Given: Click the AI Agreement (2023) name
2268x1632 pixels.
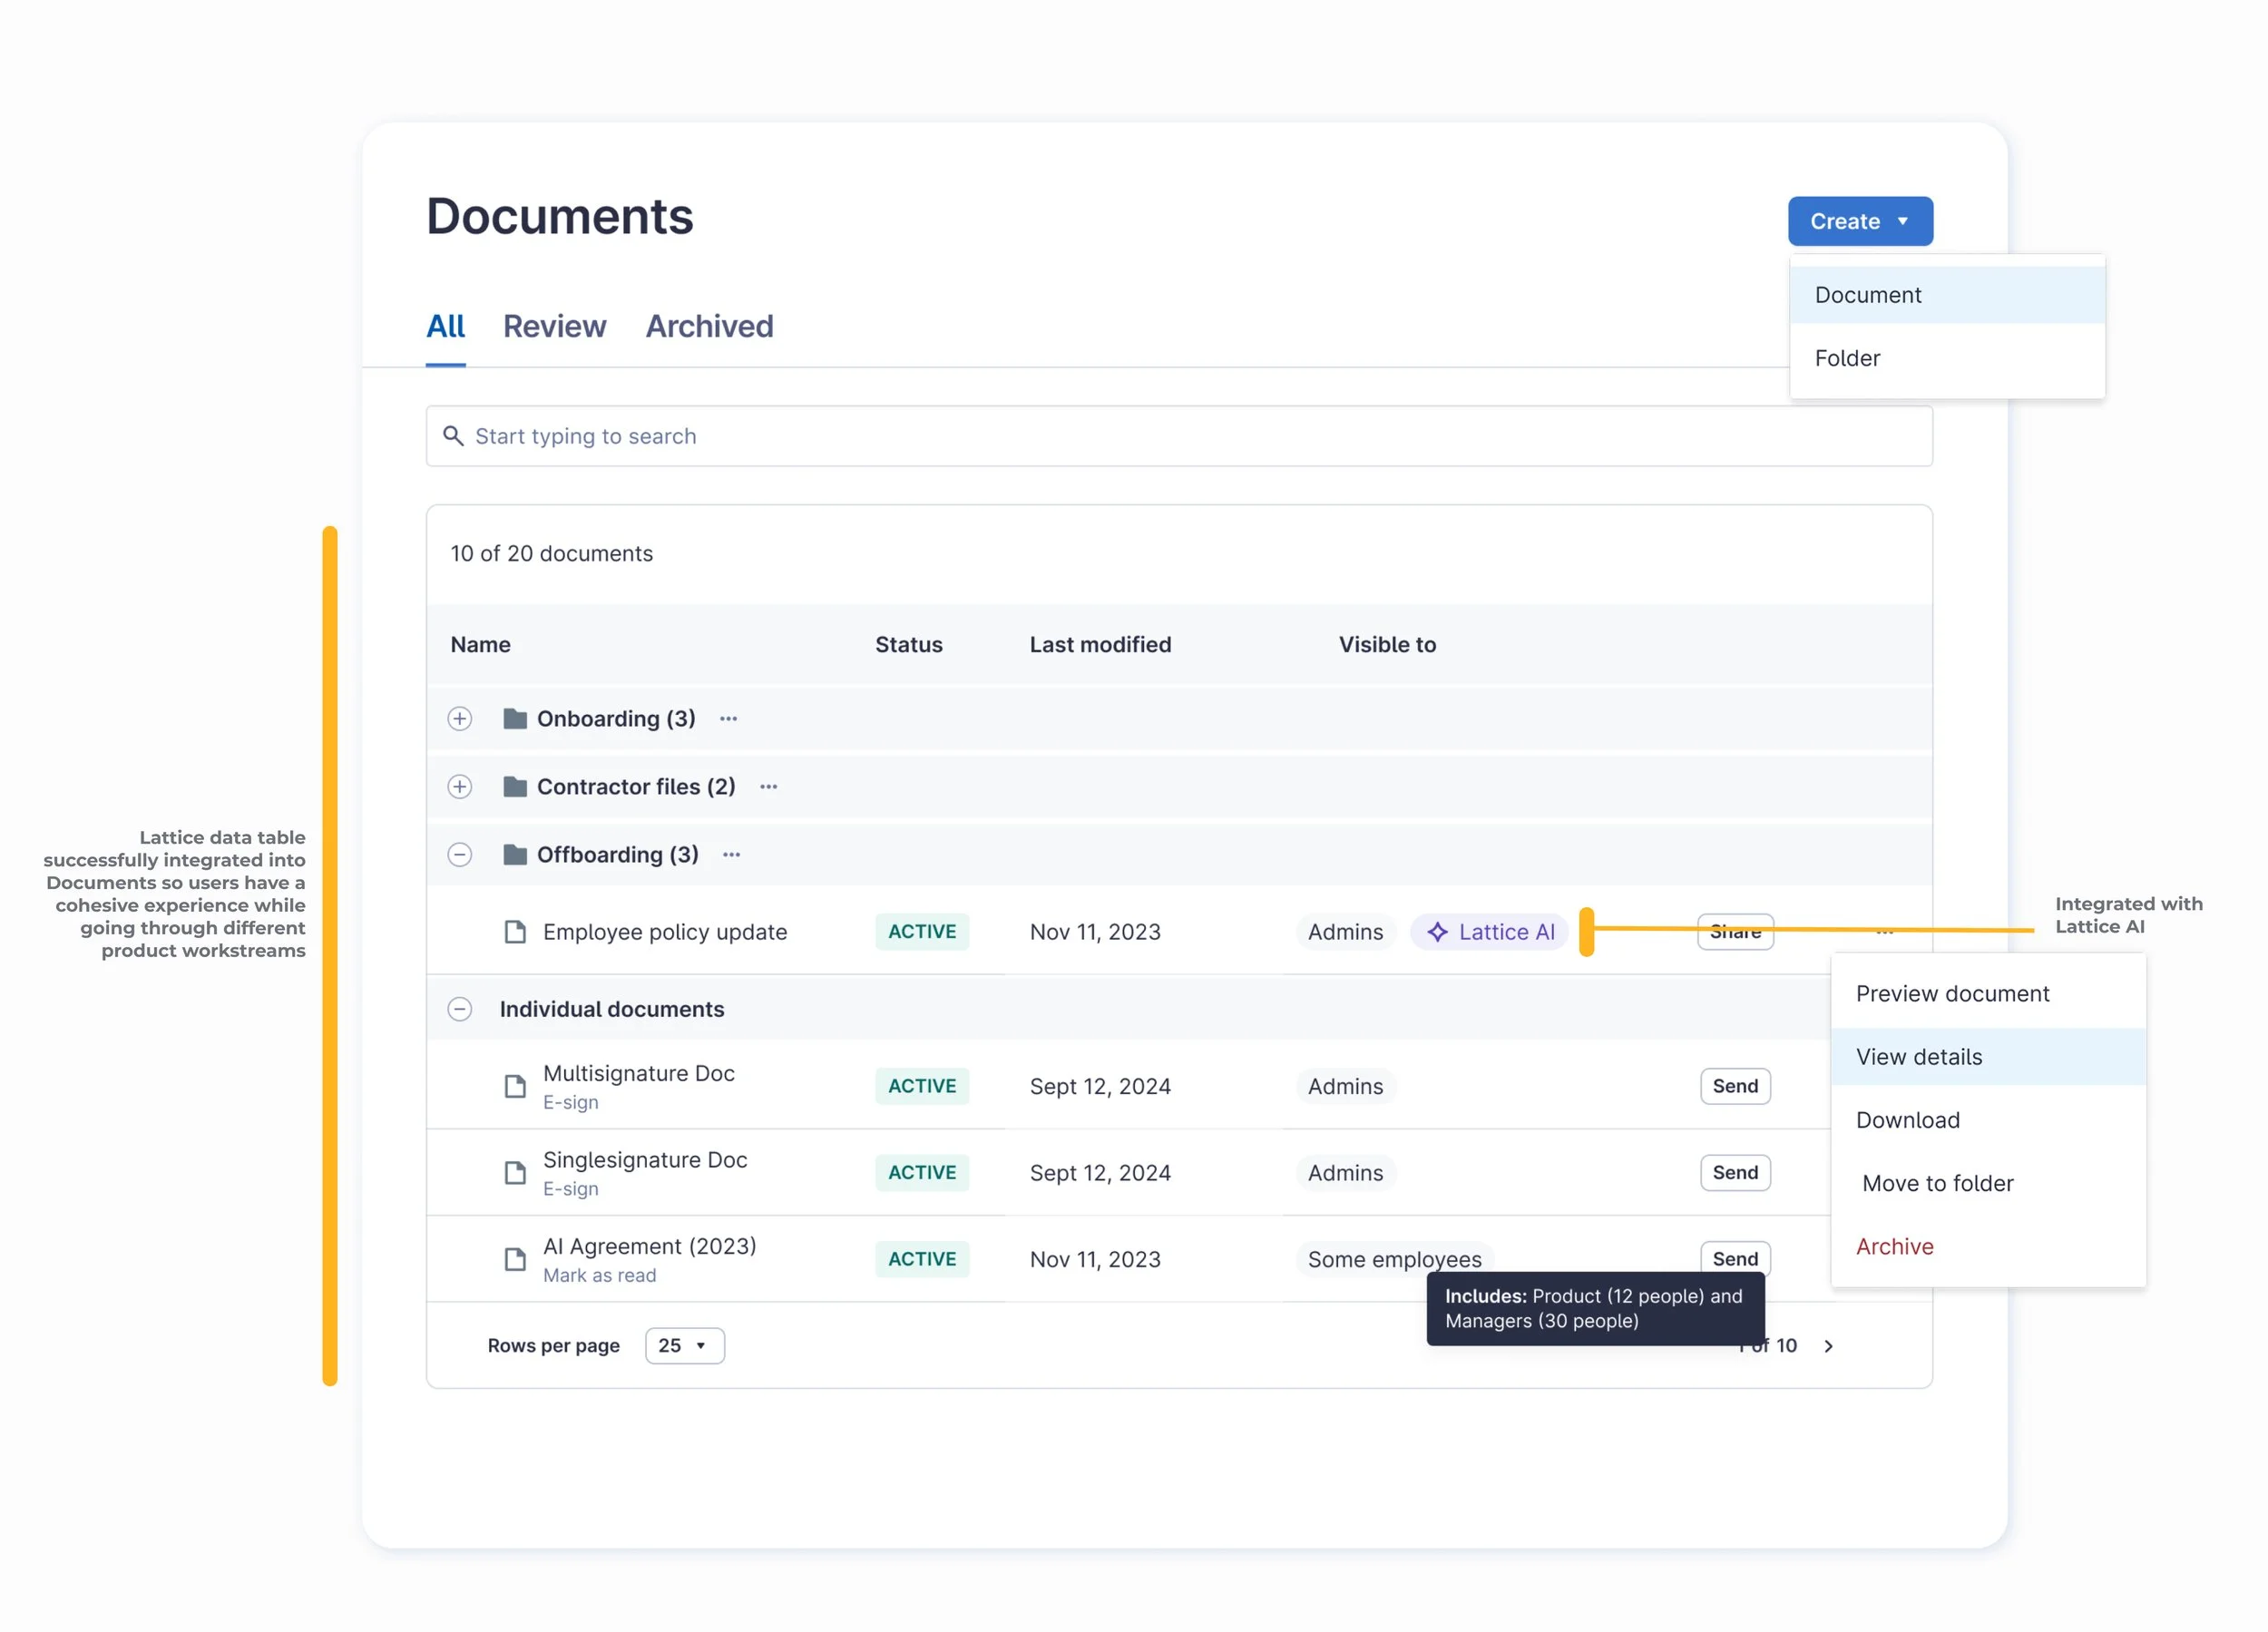Looking at the screenshot, I should click(650, 1246).
